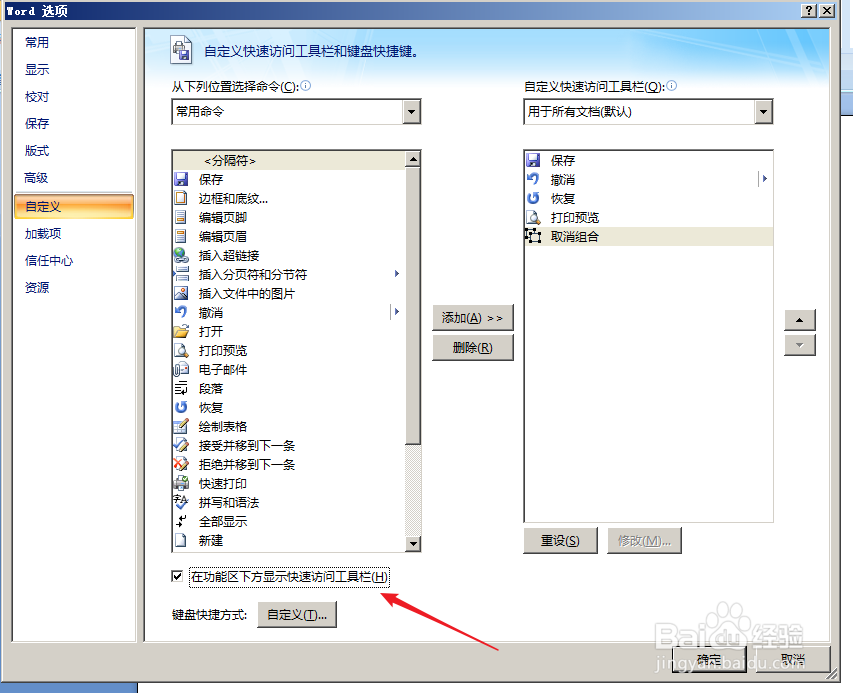Open the 加载项 options category
The image size is (853, 693).
pyautogui.click(x=43, y=233)
